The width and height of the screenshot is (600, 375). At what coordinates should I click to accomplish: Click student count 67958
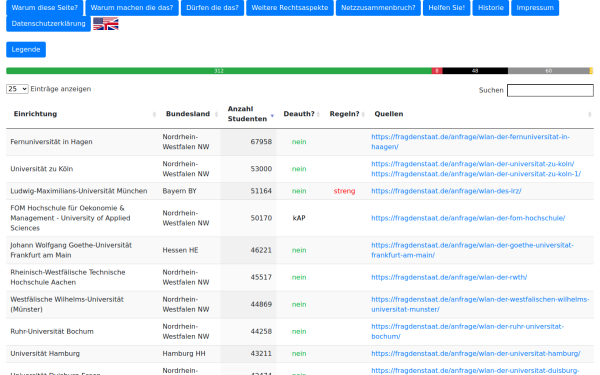(x=261, y=142)
